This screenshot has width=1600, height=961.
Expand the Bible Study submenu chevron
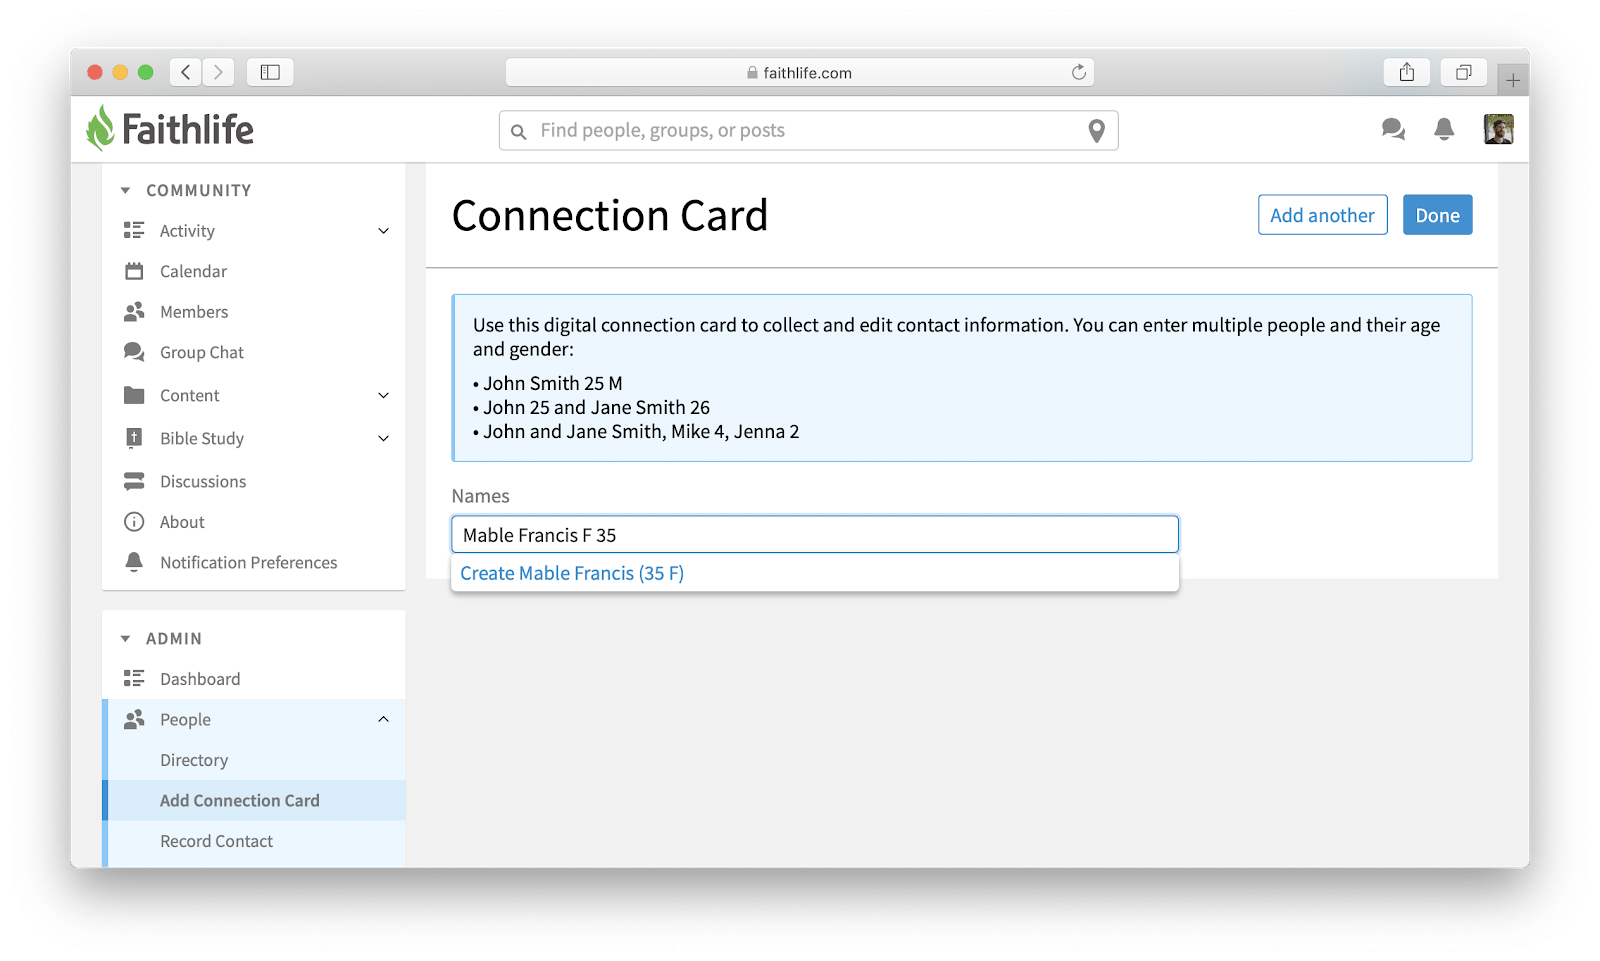click(383, 438)
